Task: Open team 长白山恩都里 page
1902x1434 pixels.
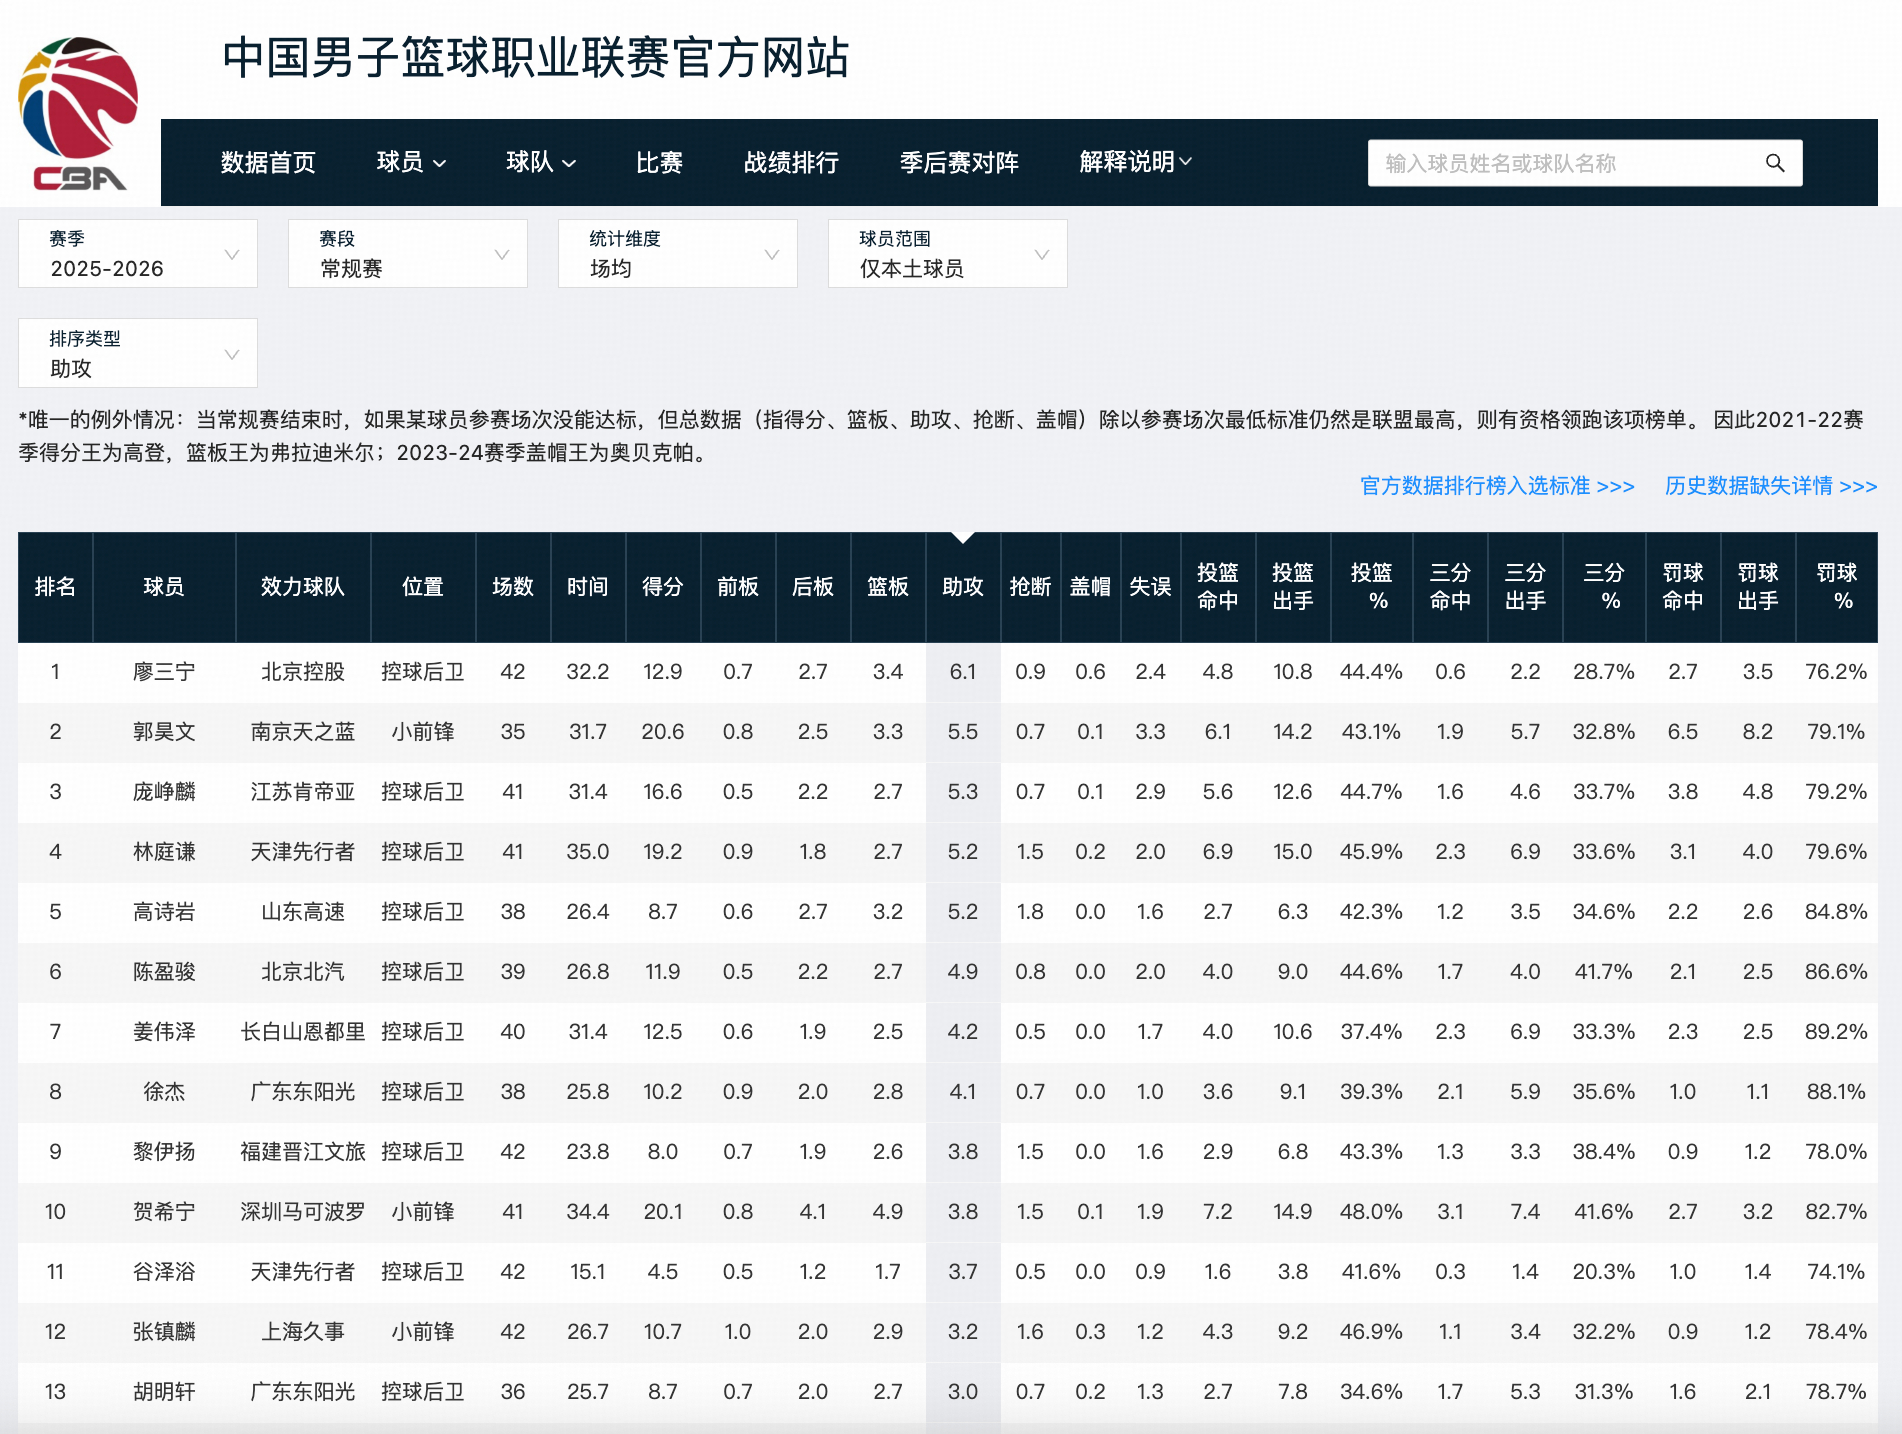Action: tap(303, 1032)
